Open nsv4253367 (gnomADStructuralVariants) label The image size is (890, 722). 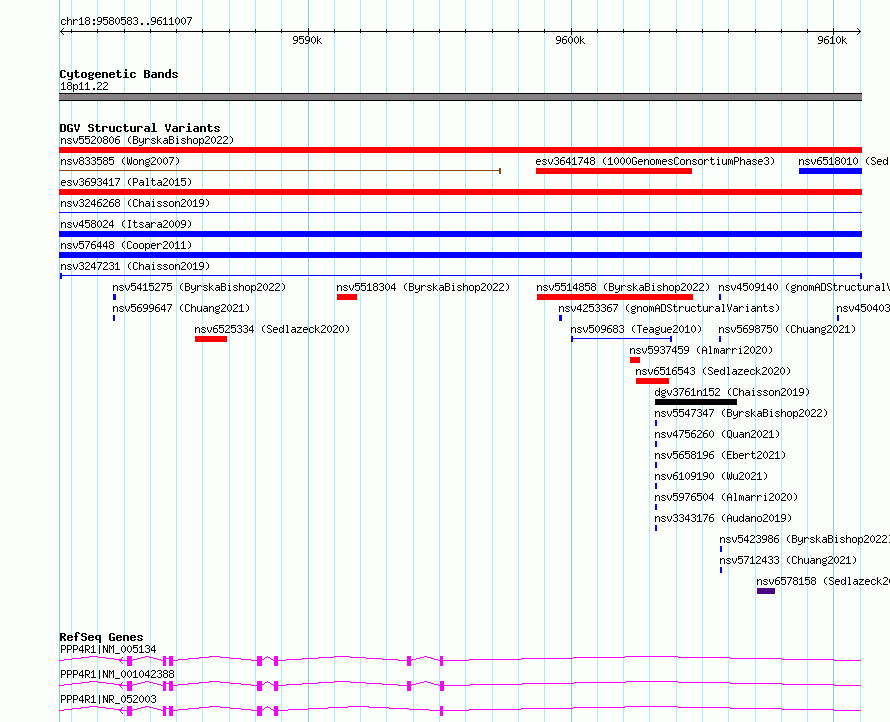pyautogui.click(x=669, y=308)
